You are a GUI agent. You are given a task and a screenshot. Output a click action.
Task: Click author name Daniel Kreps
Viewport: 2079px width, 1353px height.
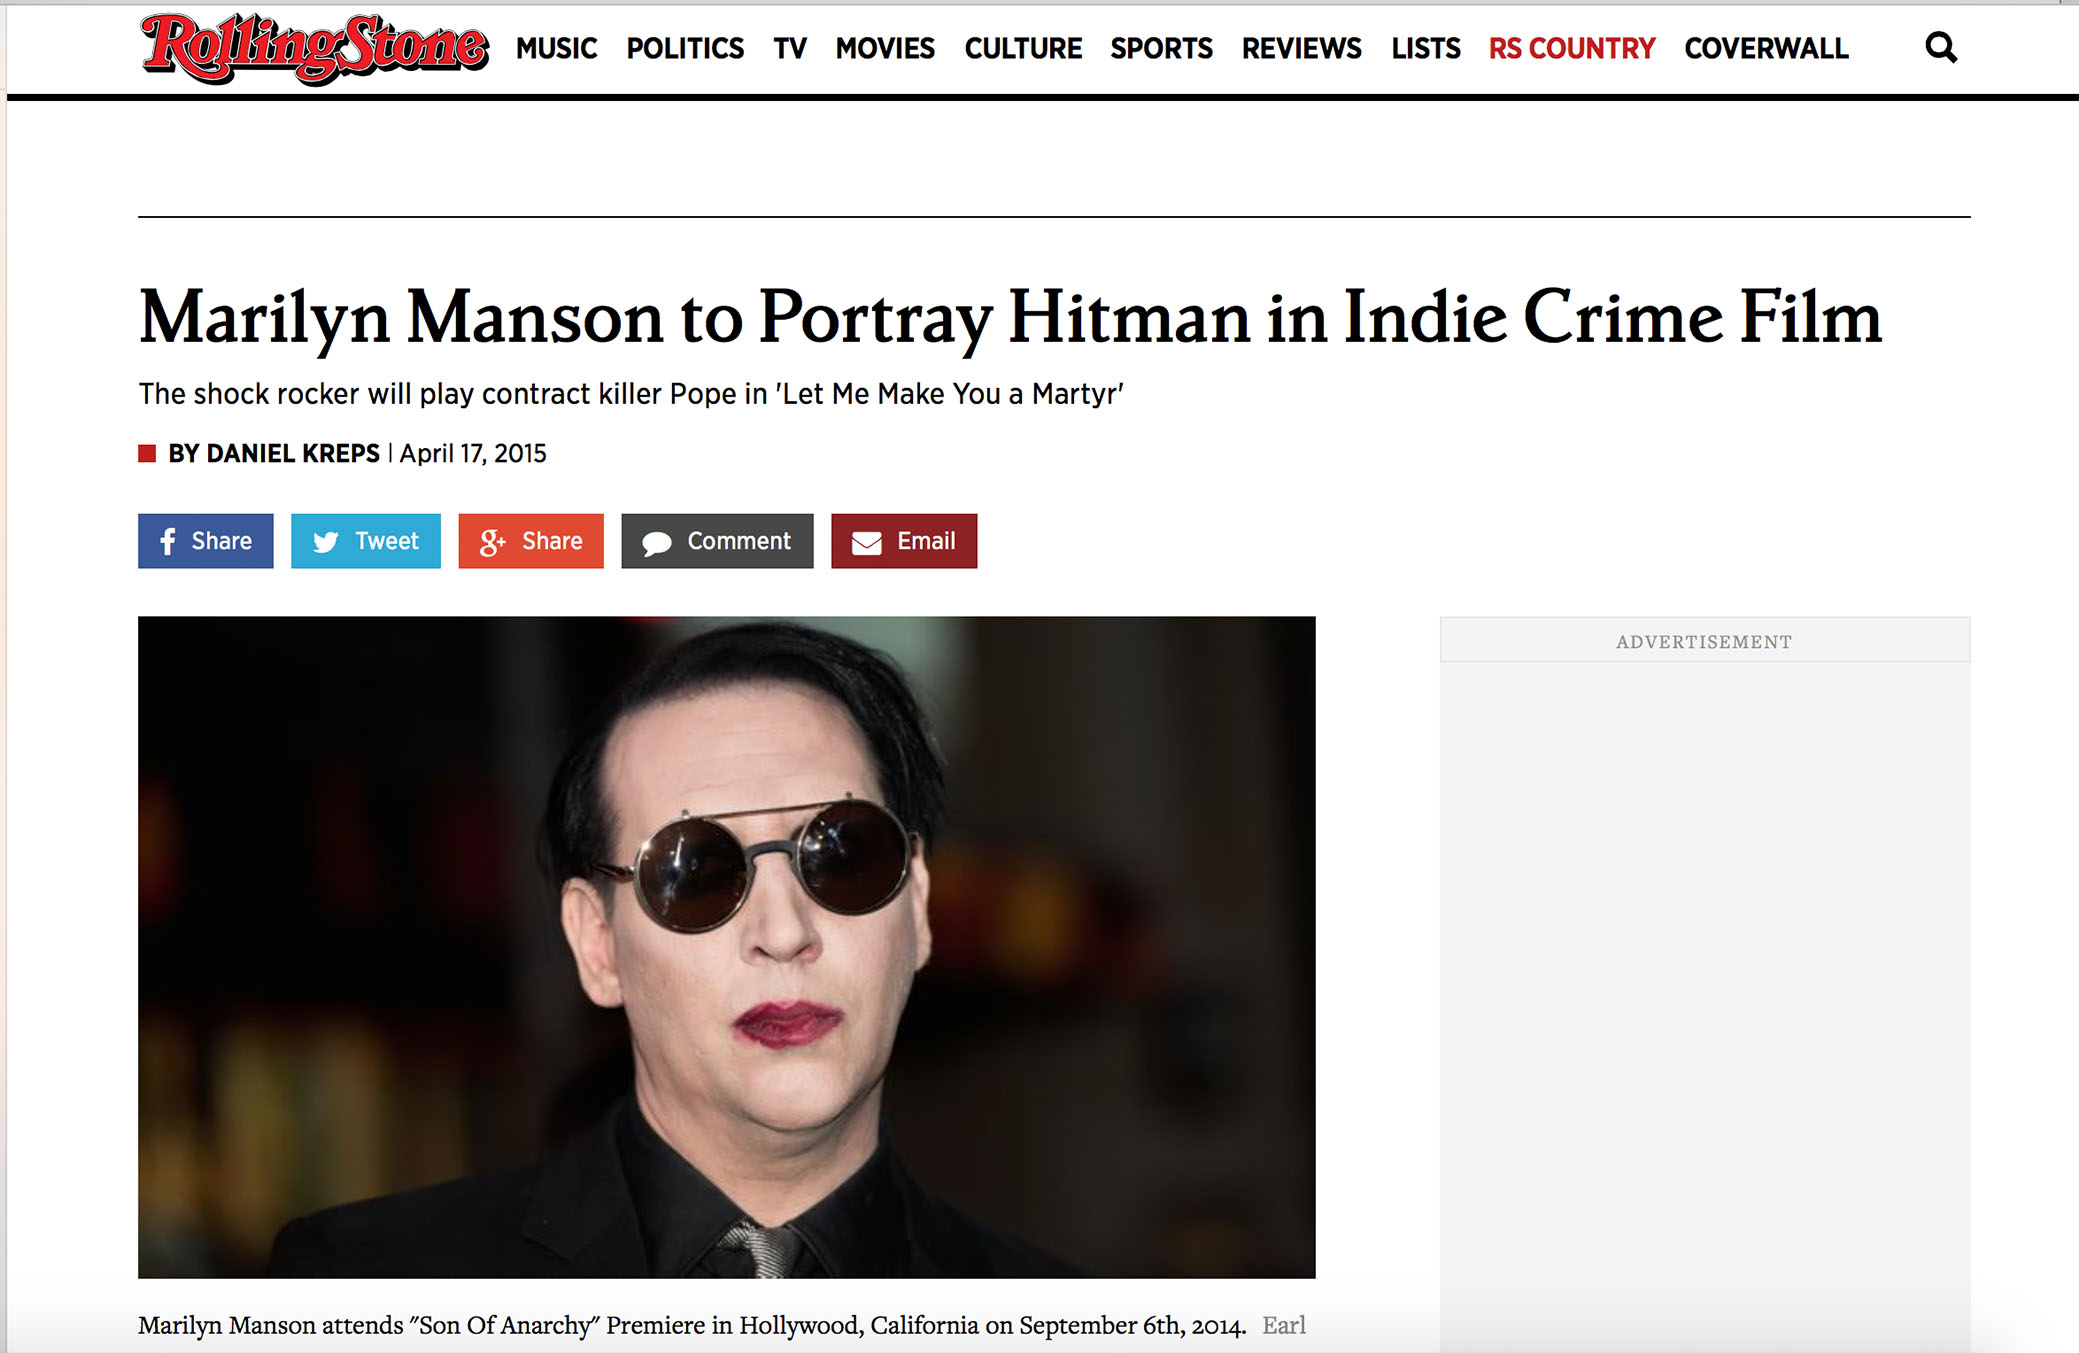[x=293, y=454]
